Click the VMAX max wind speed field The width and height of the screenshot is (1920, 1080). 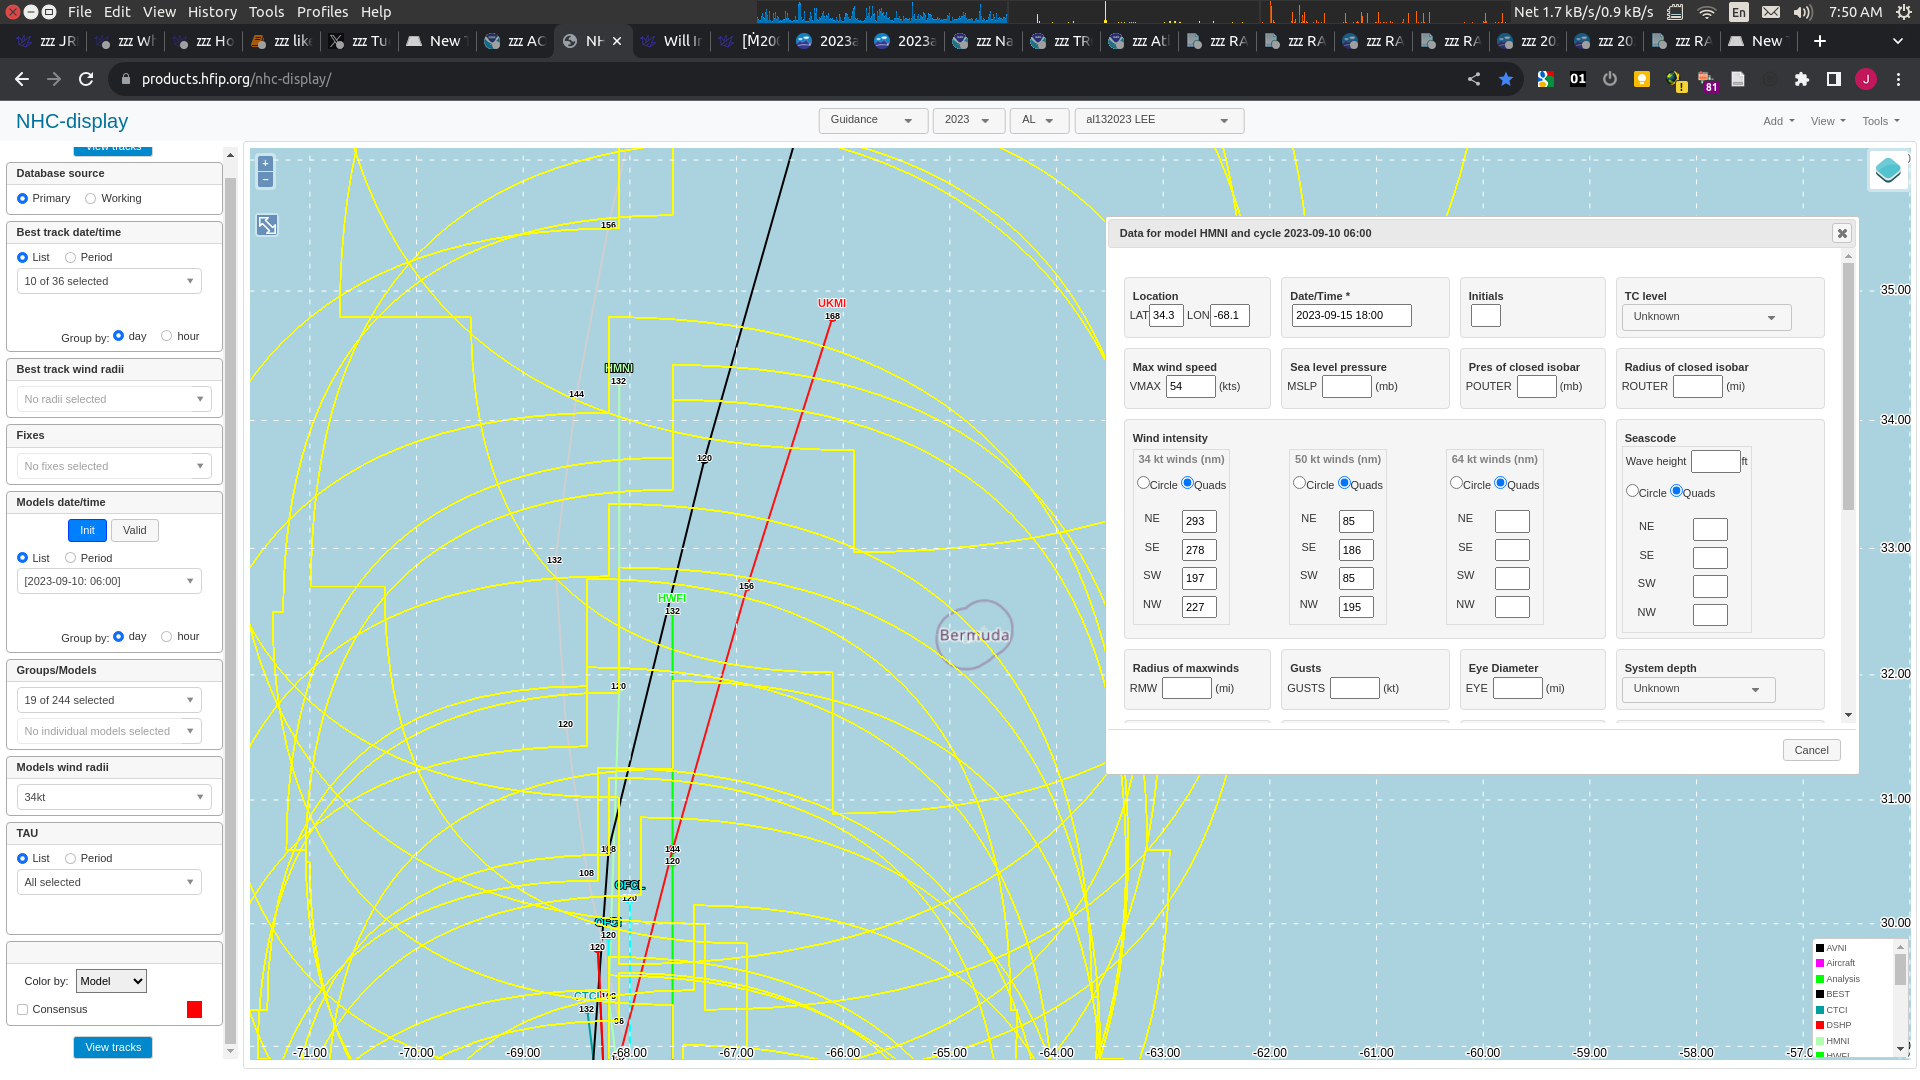[x=1190, y=386]
